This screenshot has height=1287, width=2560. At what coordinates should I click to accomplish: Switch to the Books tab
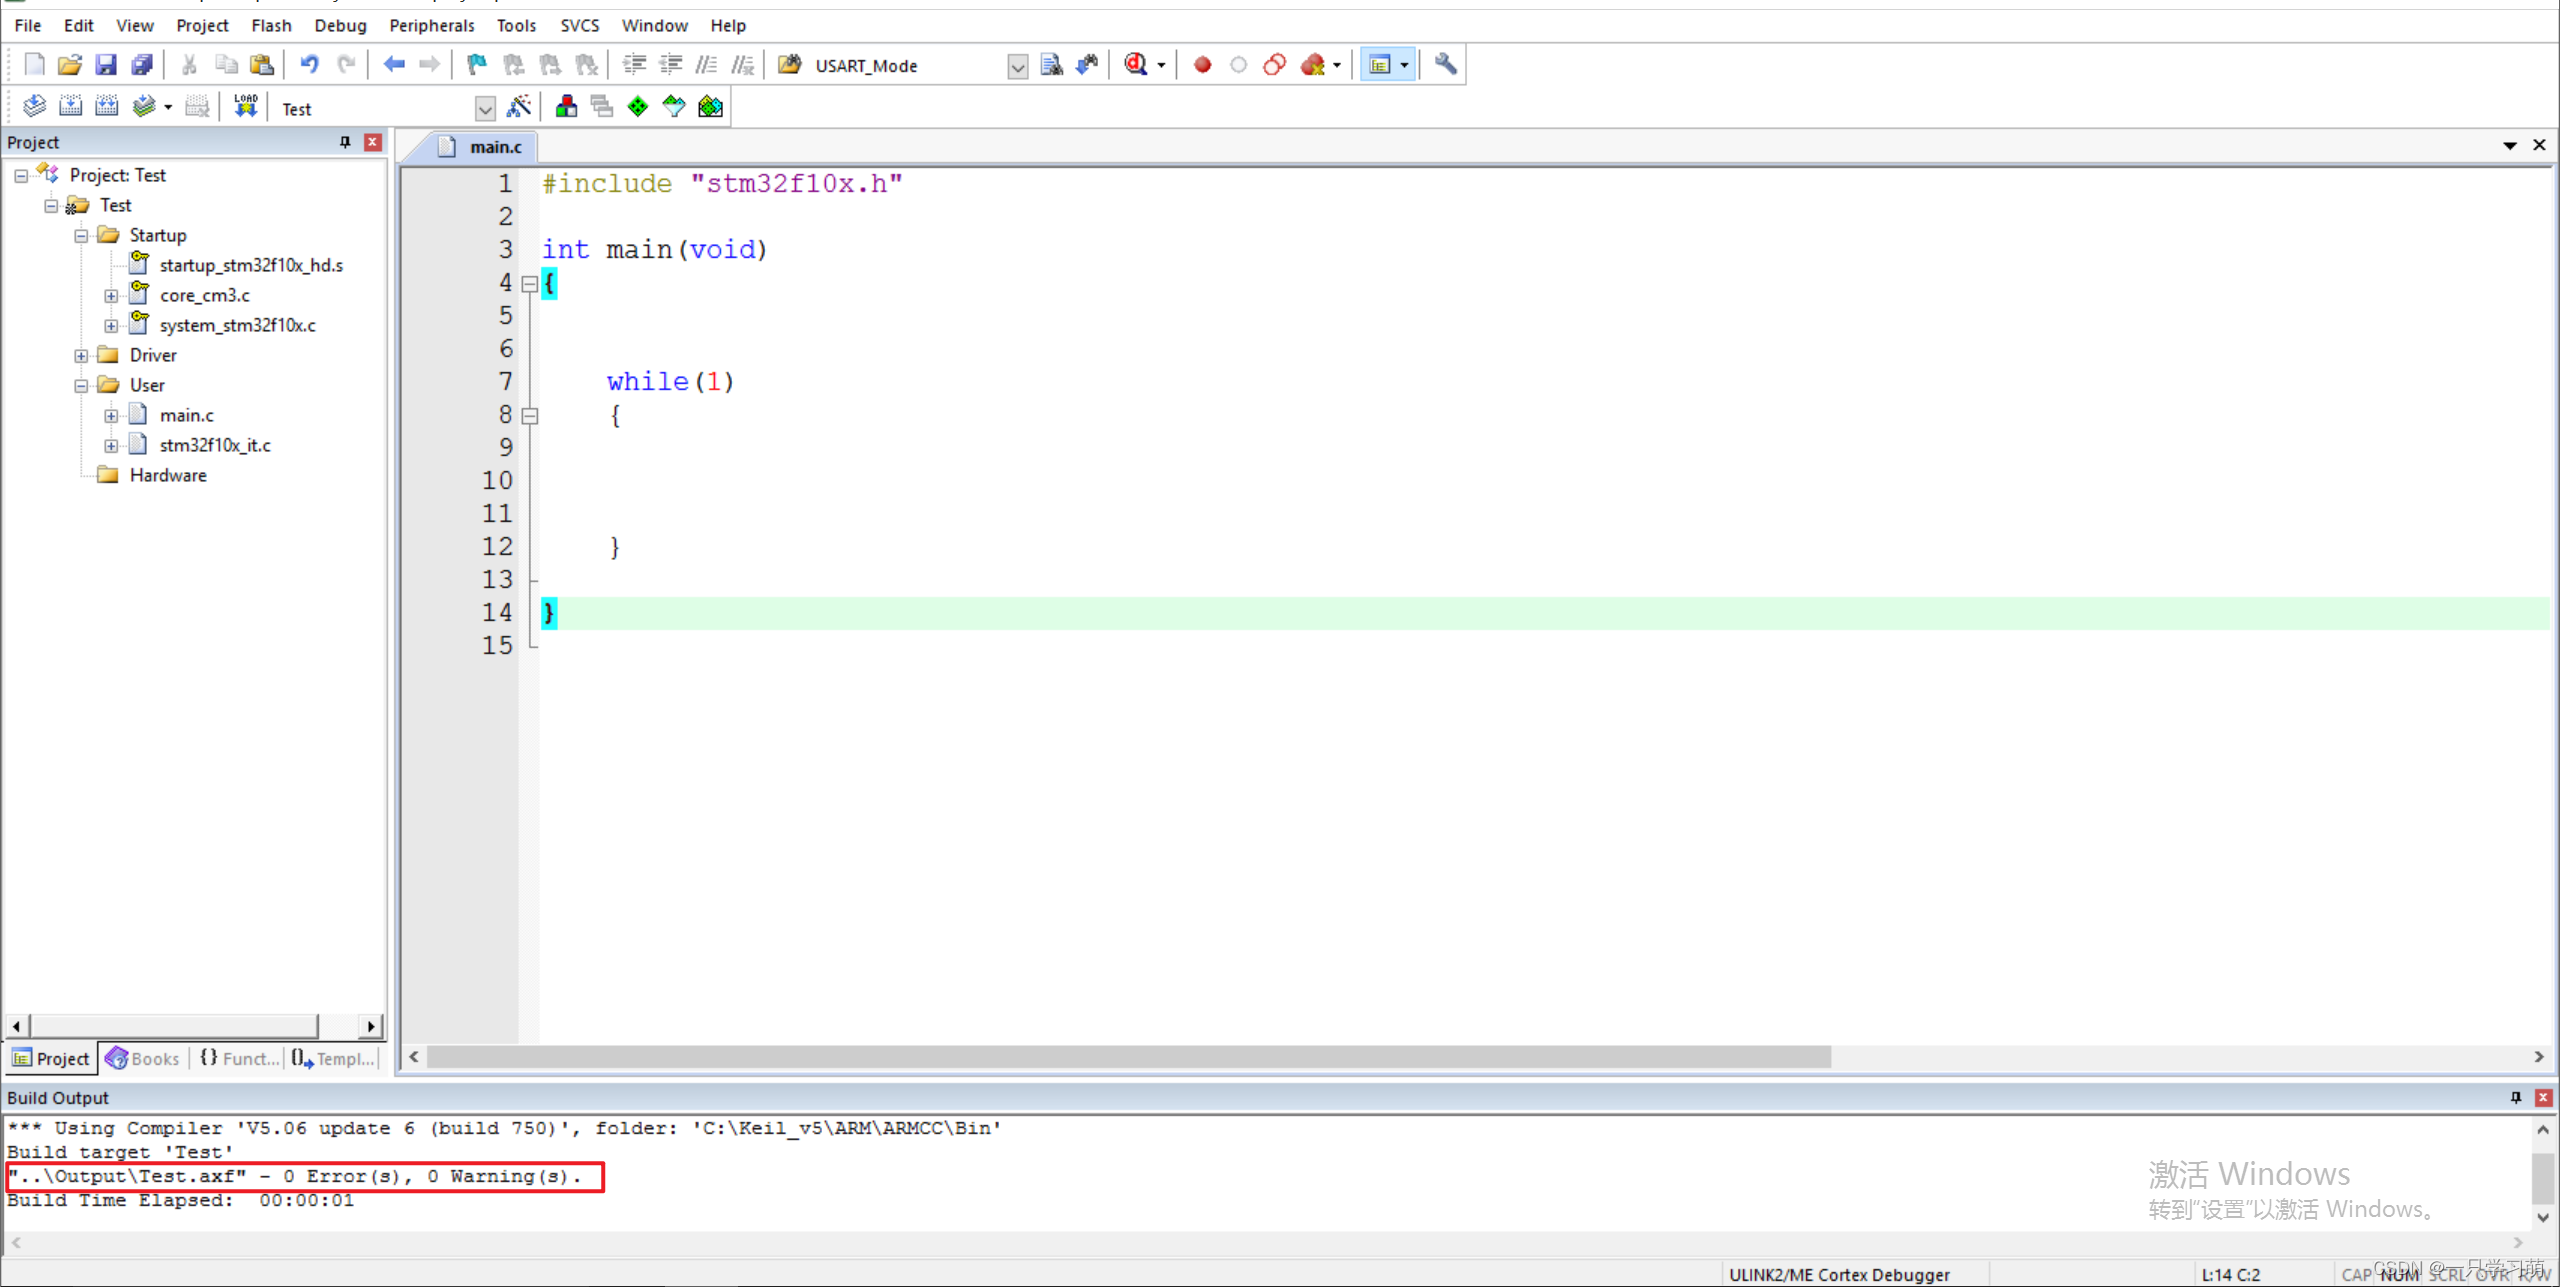click(143, 1058)
